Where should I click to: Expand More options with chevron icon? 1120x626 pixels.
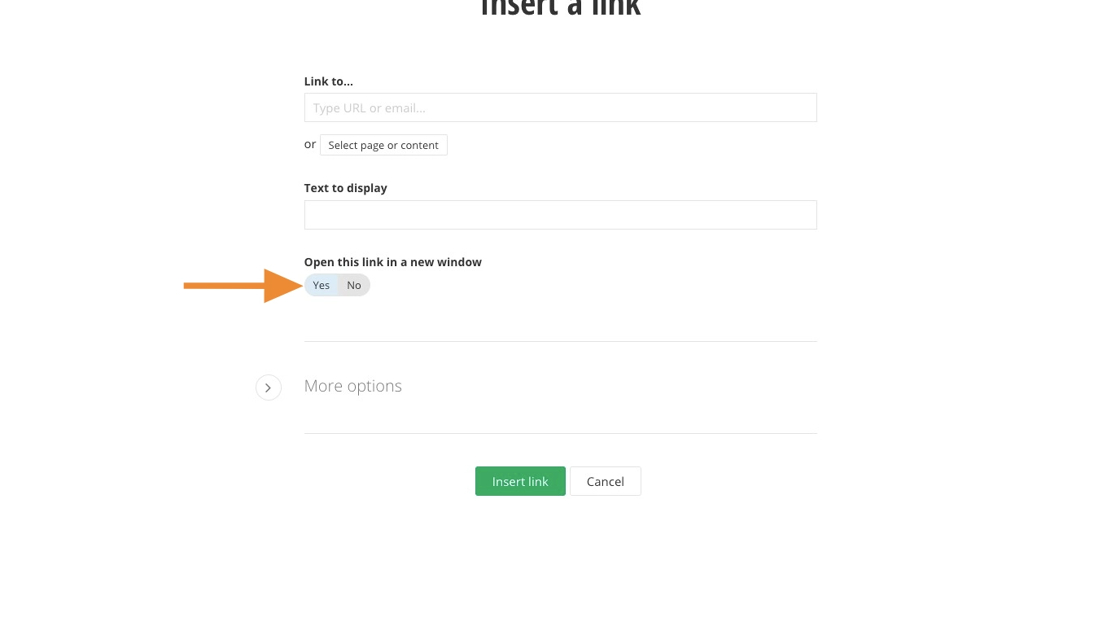268,387
